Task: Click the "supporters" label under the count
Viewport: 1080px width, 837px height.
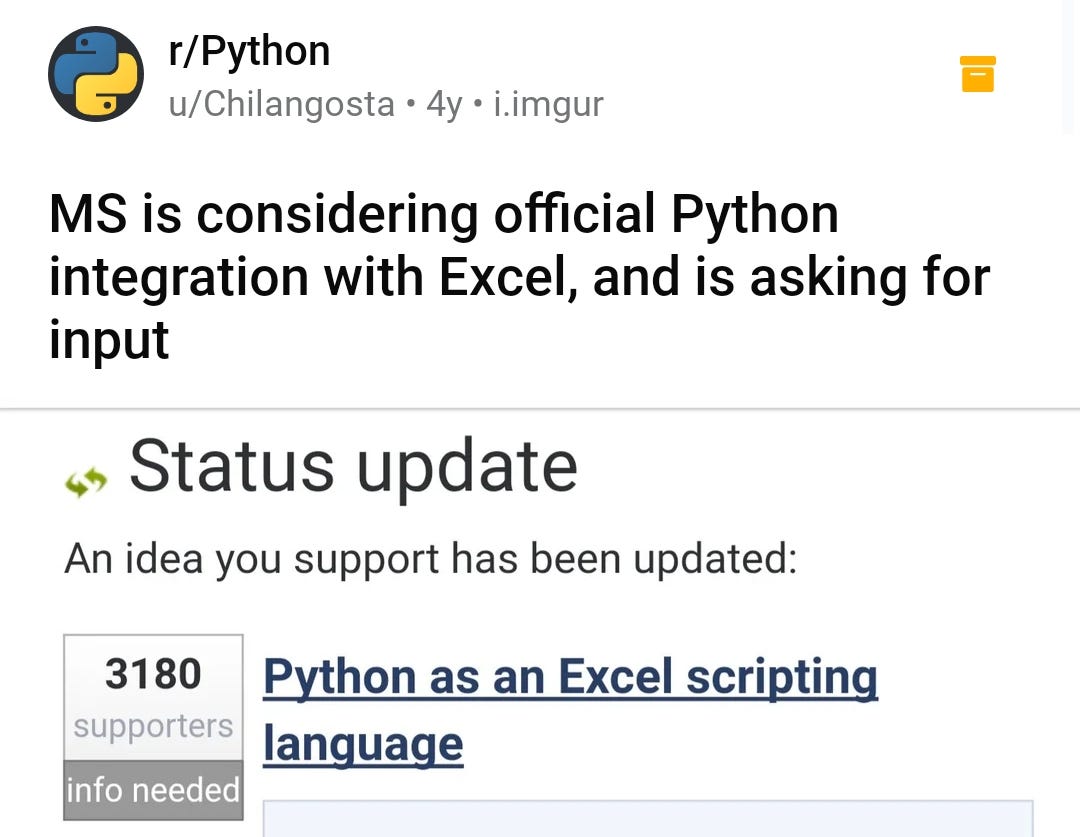Action: point(153,726)
